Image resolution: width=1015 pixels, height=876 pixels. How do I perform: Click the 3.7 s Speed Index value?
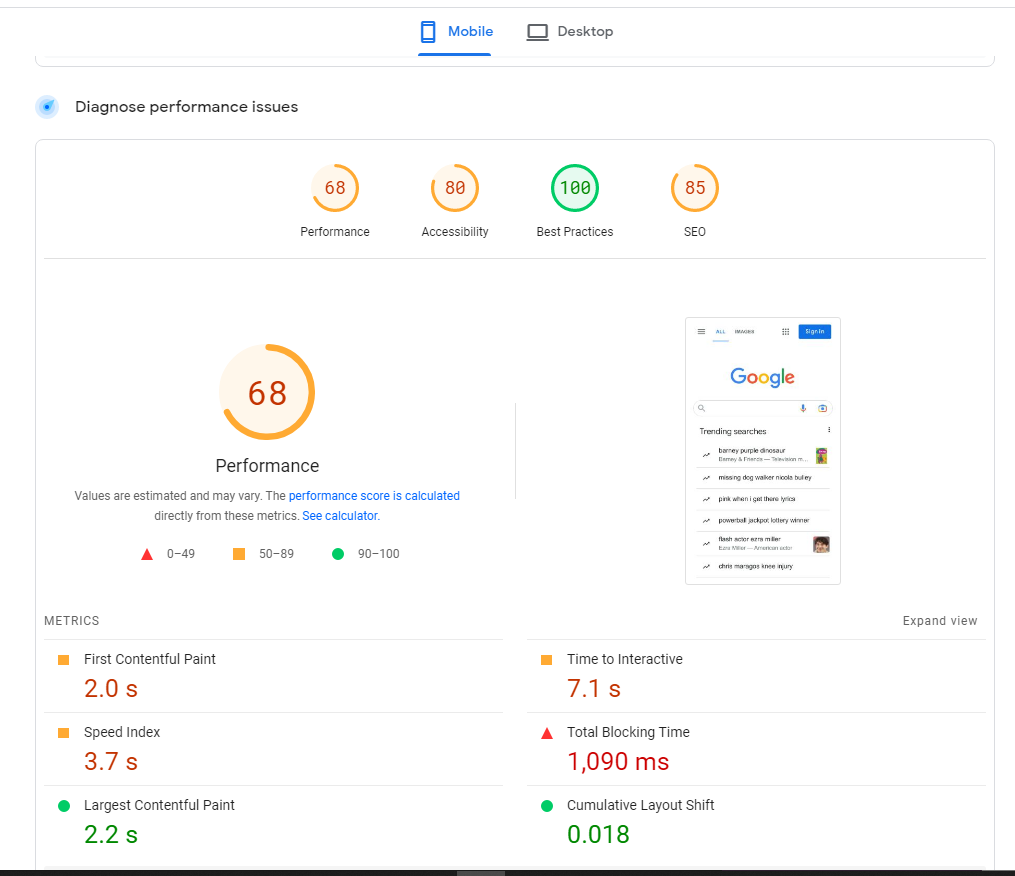[x=111, y=762]
